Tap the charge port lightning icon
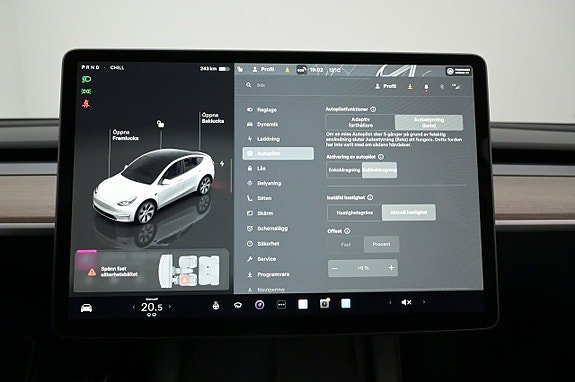 pos(222,164)
